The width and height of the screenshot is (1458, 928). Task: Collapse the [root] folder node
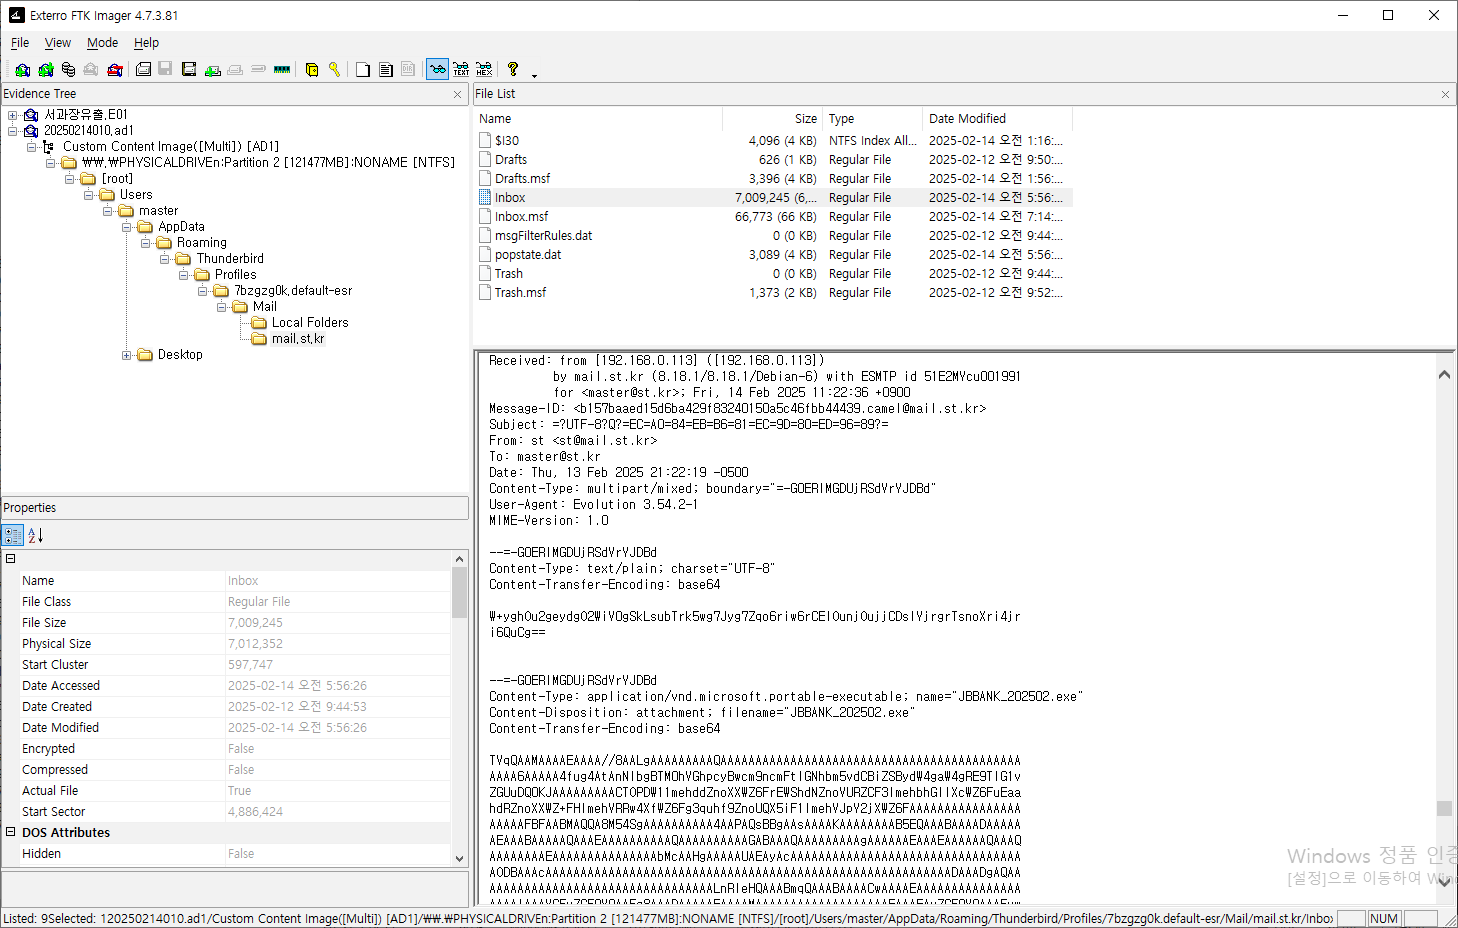pyautogui.click(x=70, y=179)
